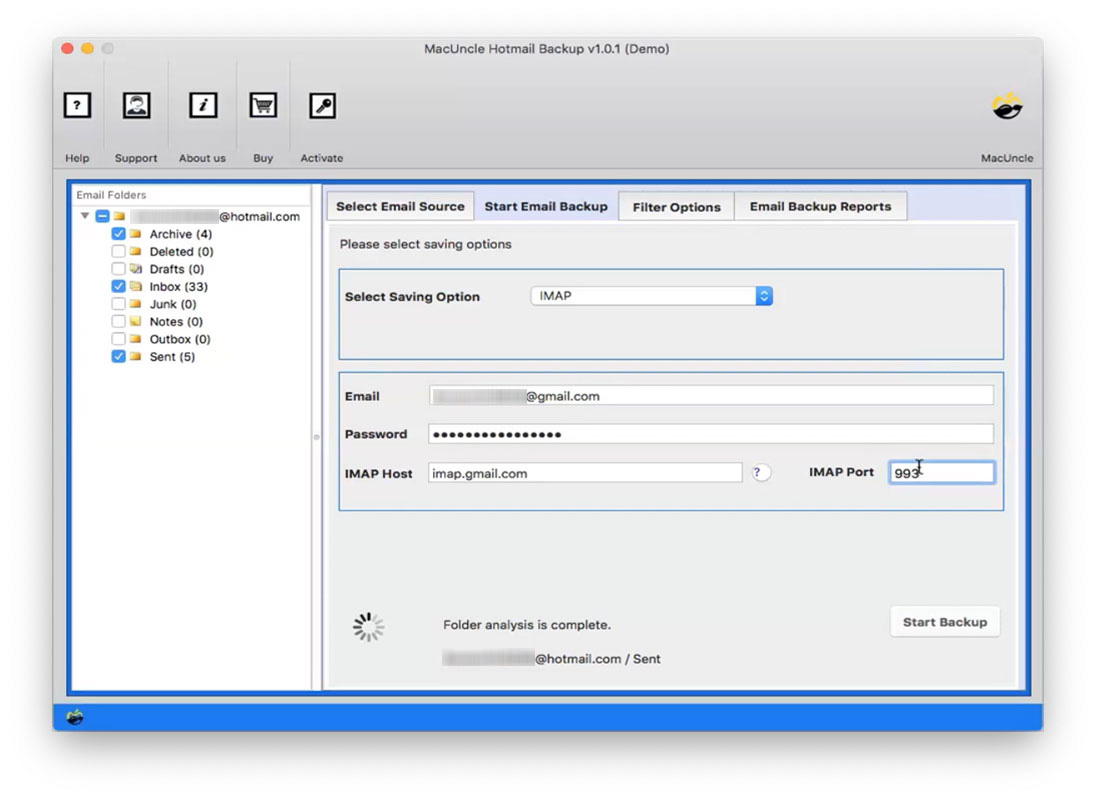Open the Select Saving Option dropdown
The image size is (1096, 799).
coord(651,295)
